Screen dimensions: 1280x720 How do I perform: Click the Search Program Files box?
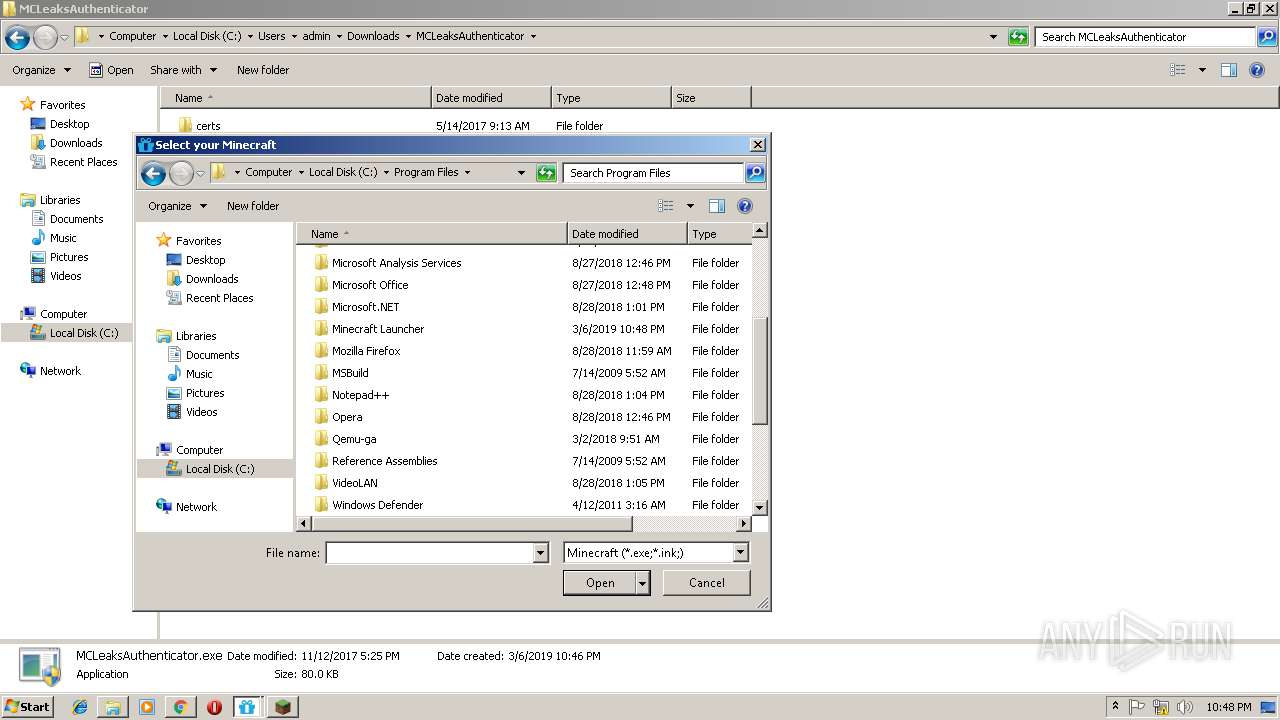click(x=654, y=173)
